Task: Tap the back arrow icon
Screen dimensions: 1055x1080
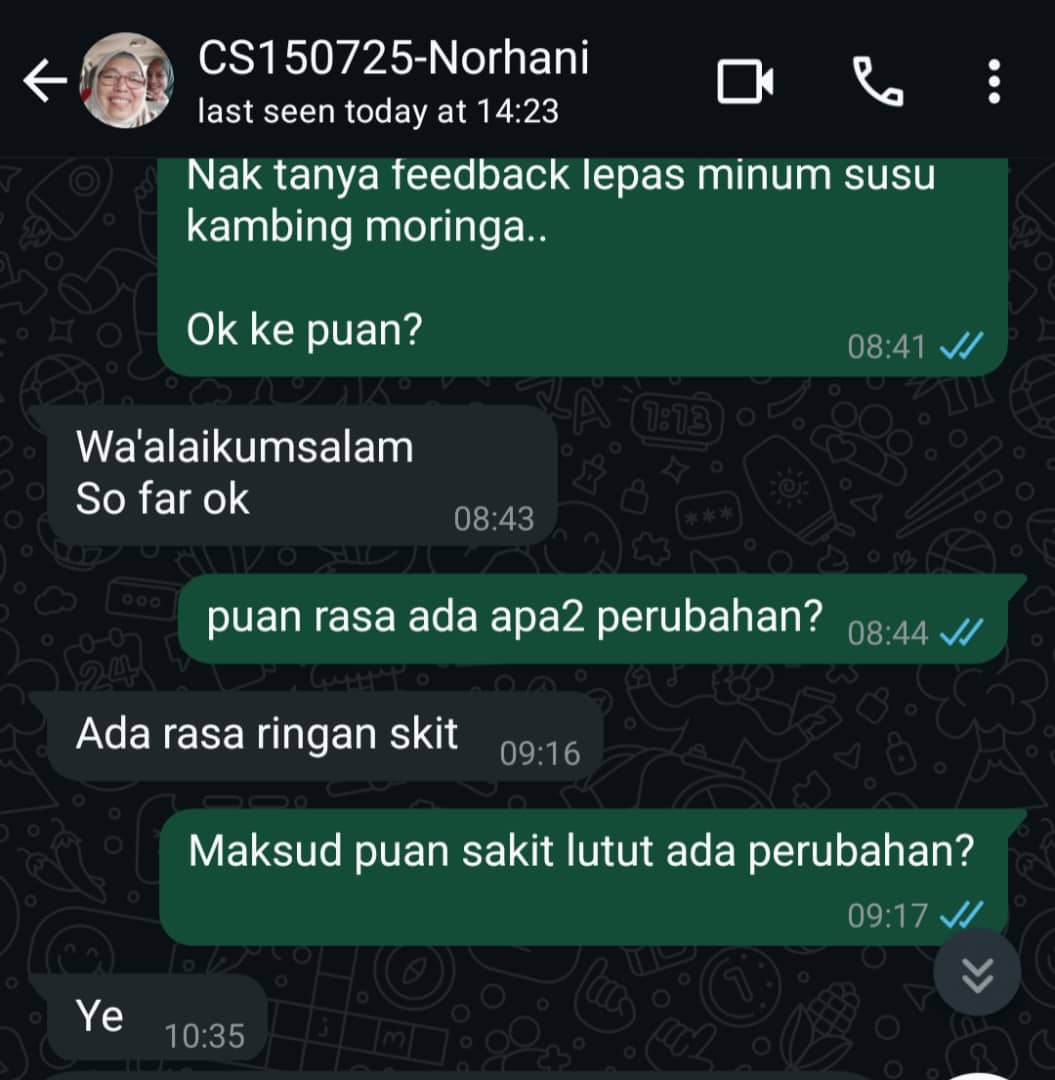Action: (45, 81)
